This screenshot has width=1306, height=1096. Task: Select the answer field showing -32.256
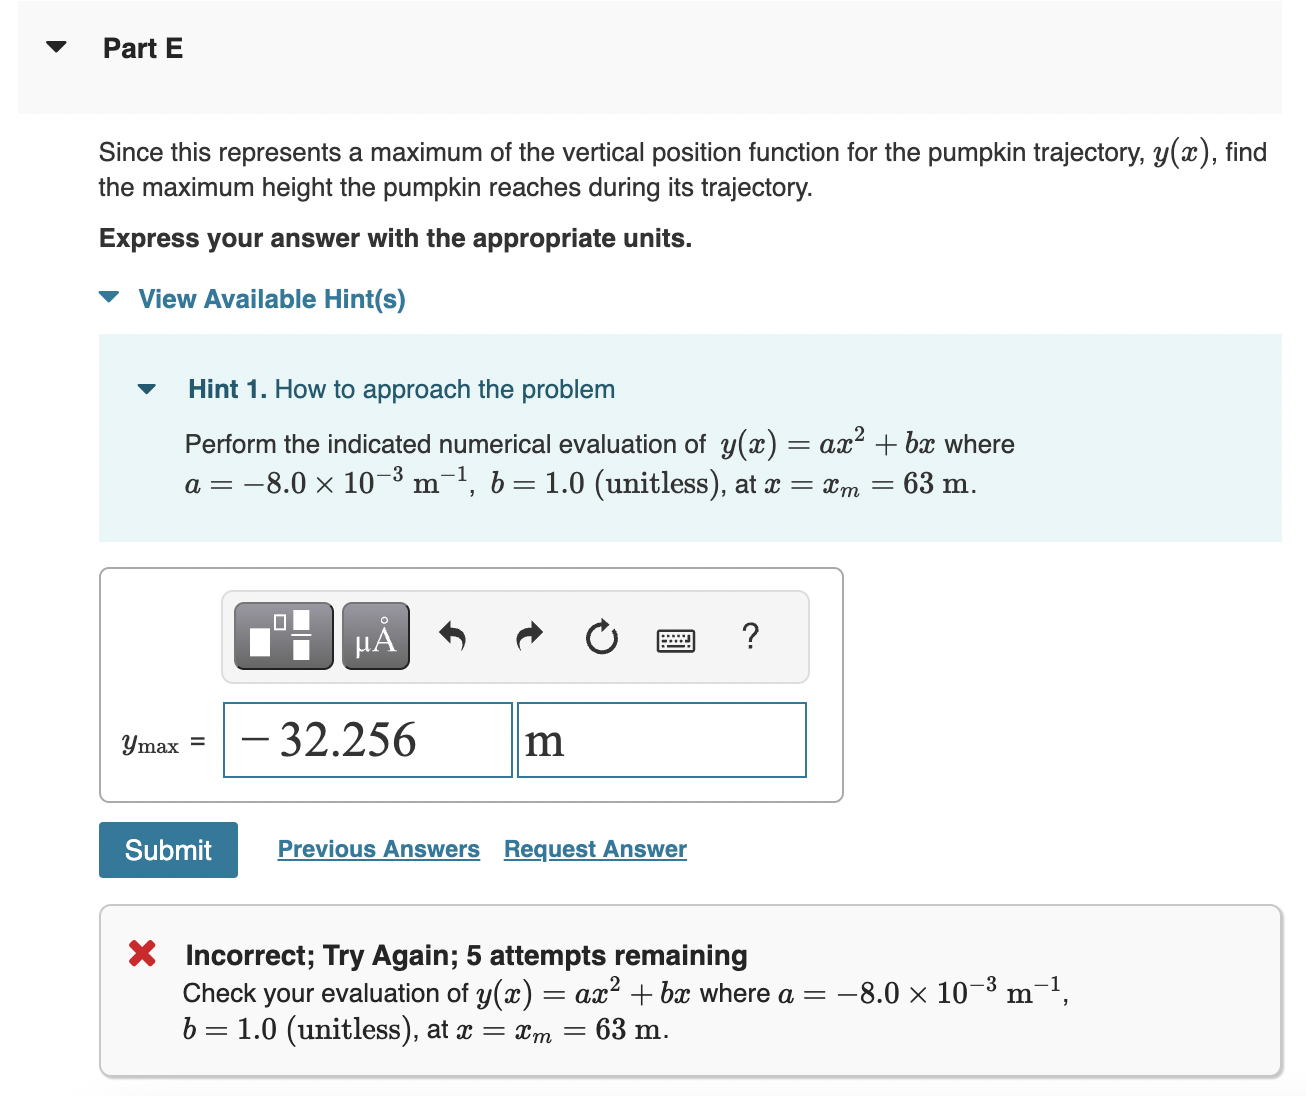point(367,740)
